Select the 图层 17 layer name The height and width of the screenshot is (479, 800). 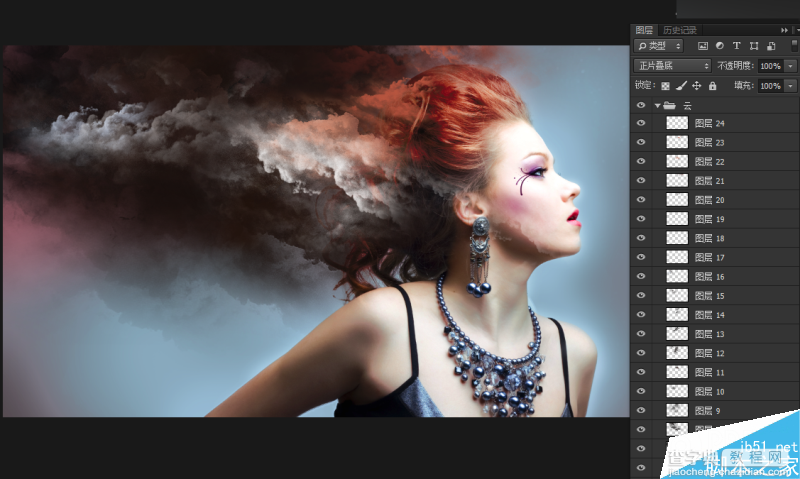(710, 258)
